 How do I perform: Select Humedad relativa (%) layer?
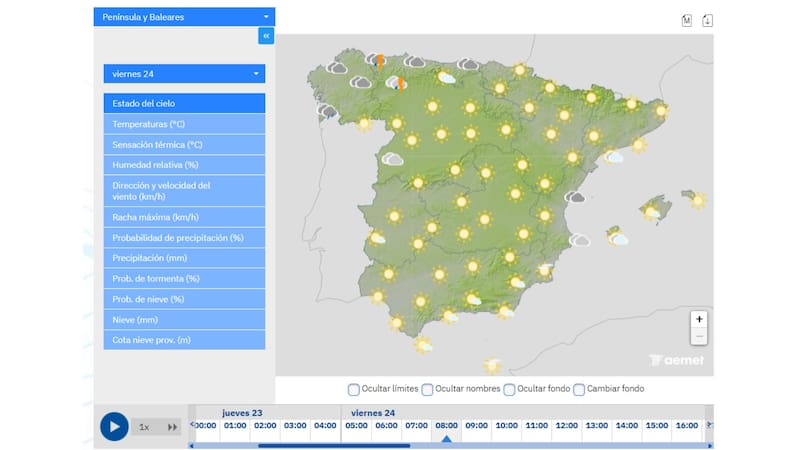184,165
